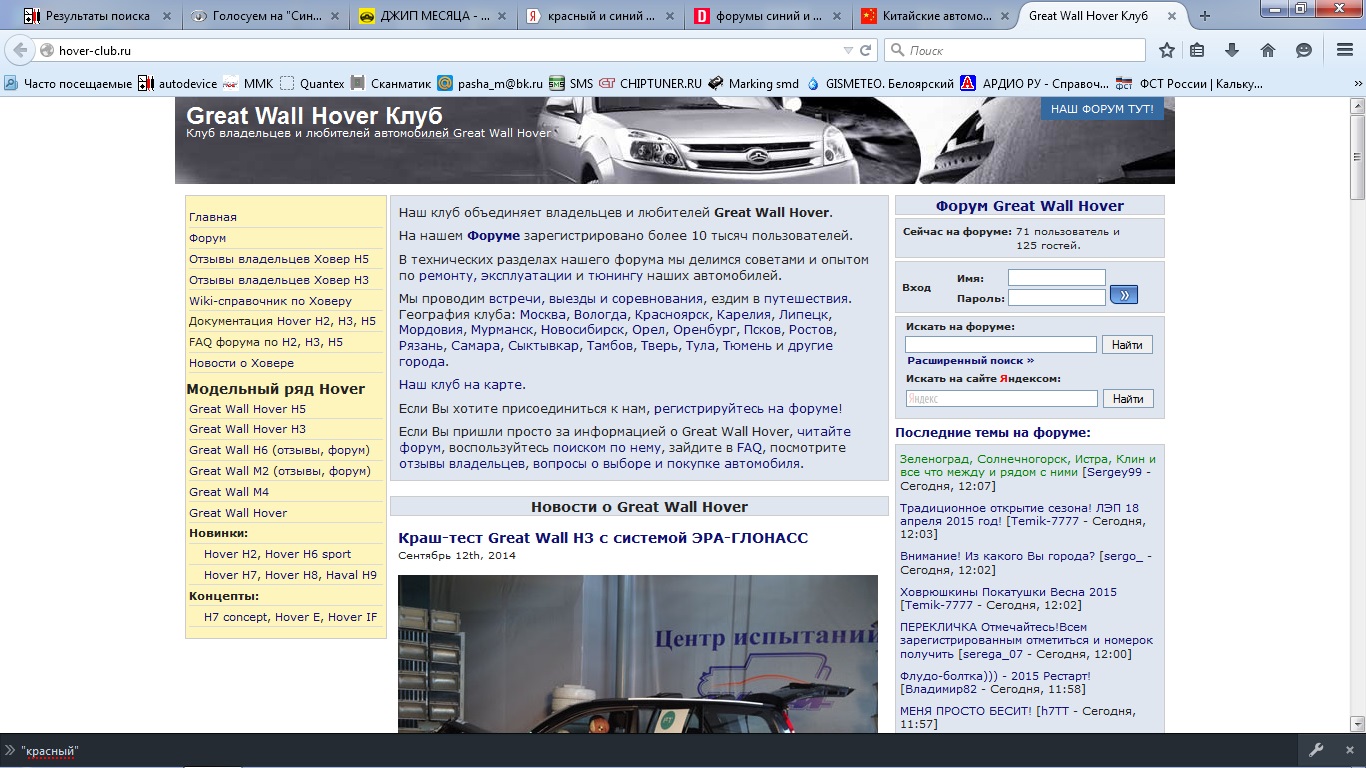The width and height of the screenshot is (1366, 768).
Task: Click the browser back arrow button
Action: [x=19, y=50]
